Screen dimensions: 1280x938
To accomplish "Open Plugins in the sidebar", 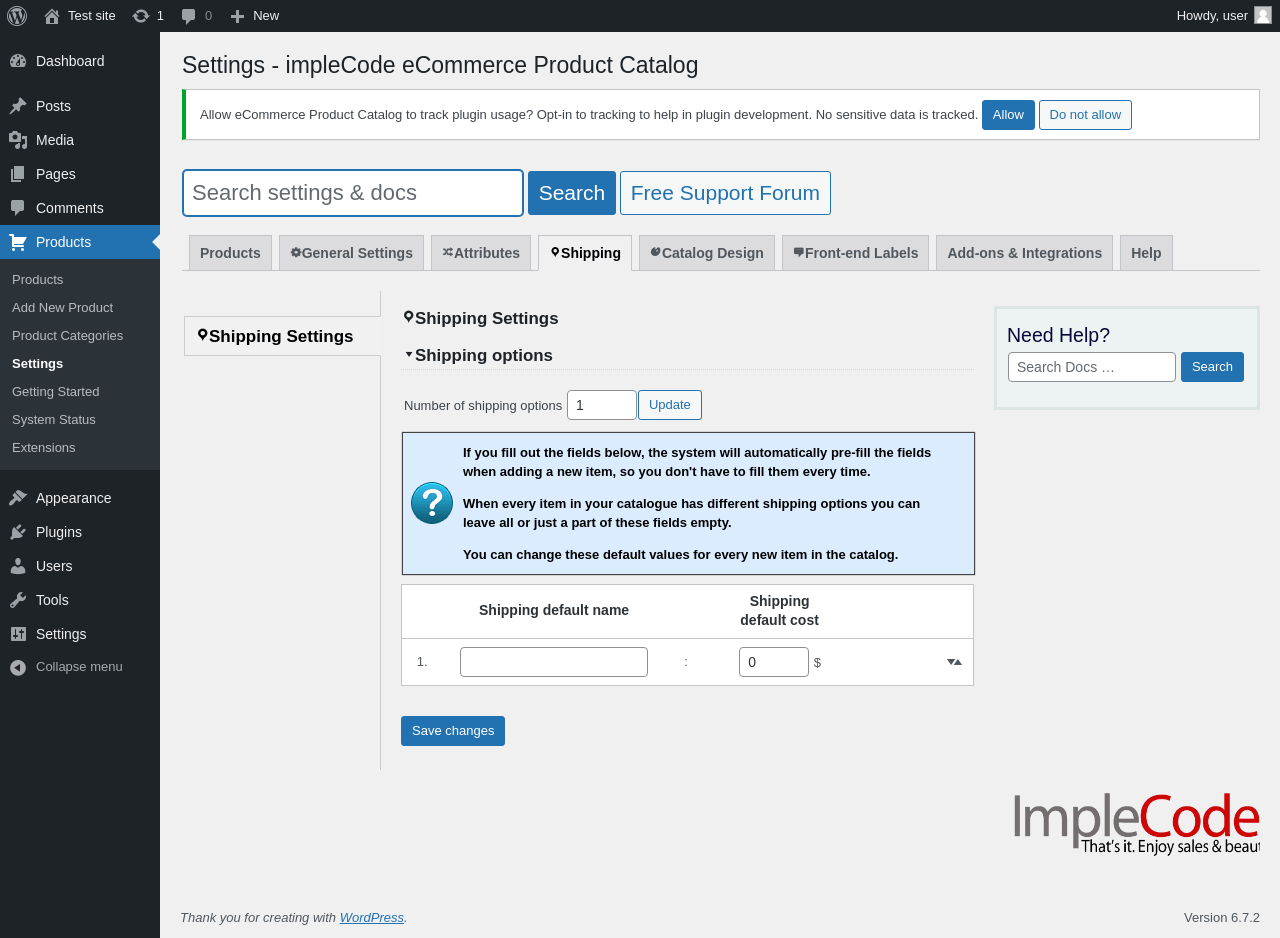I will click(58, 532).
